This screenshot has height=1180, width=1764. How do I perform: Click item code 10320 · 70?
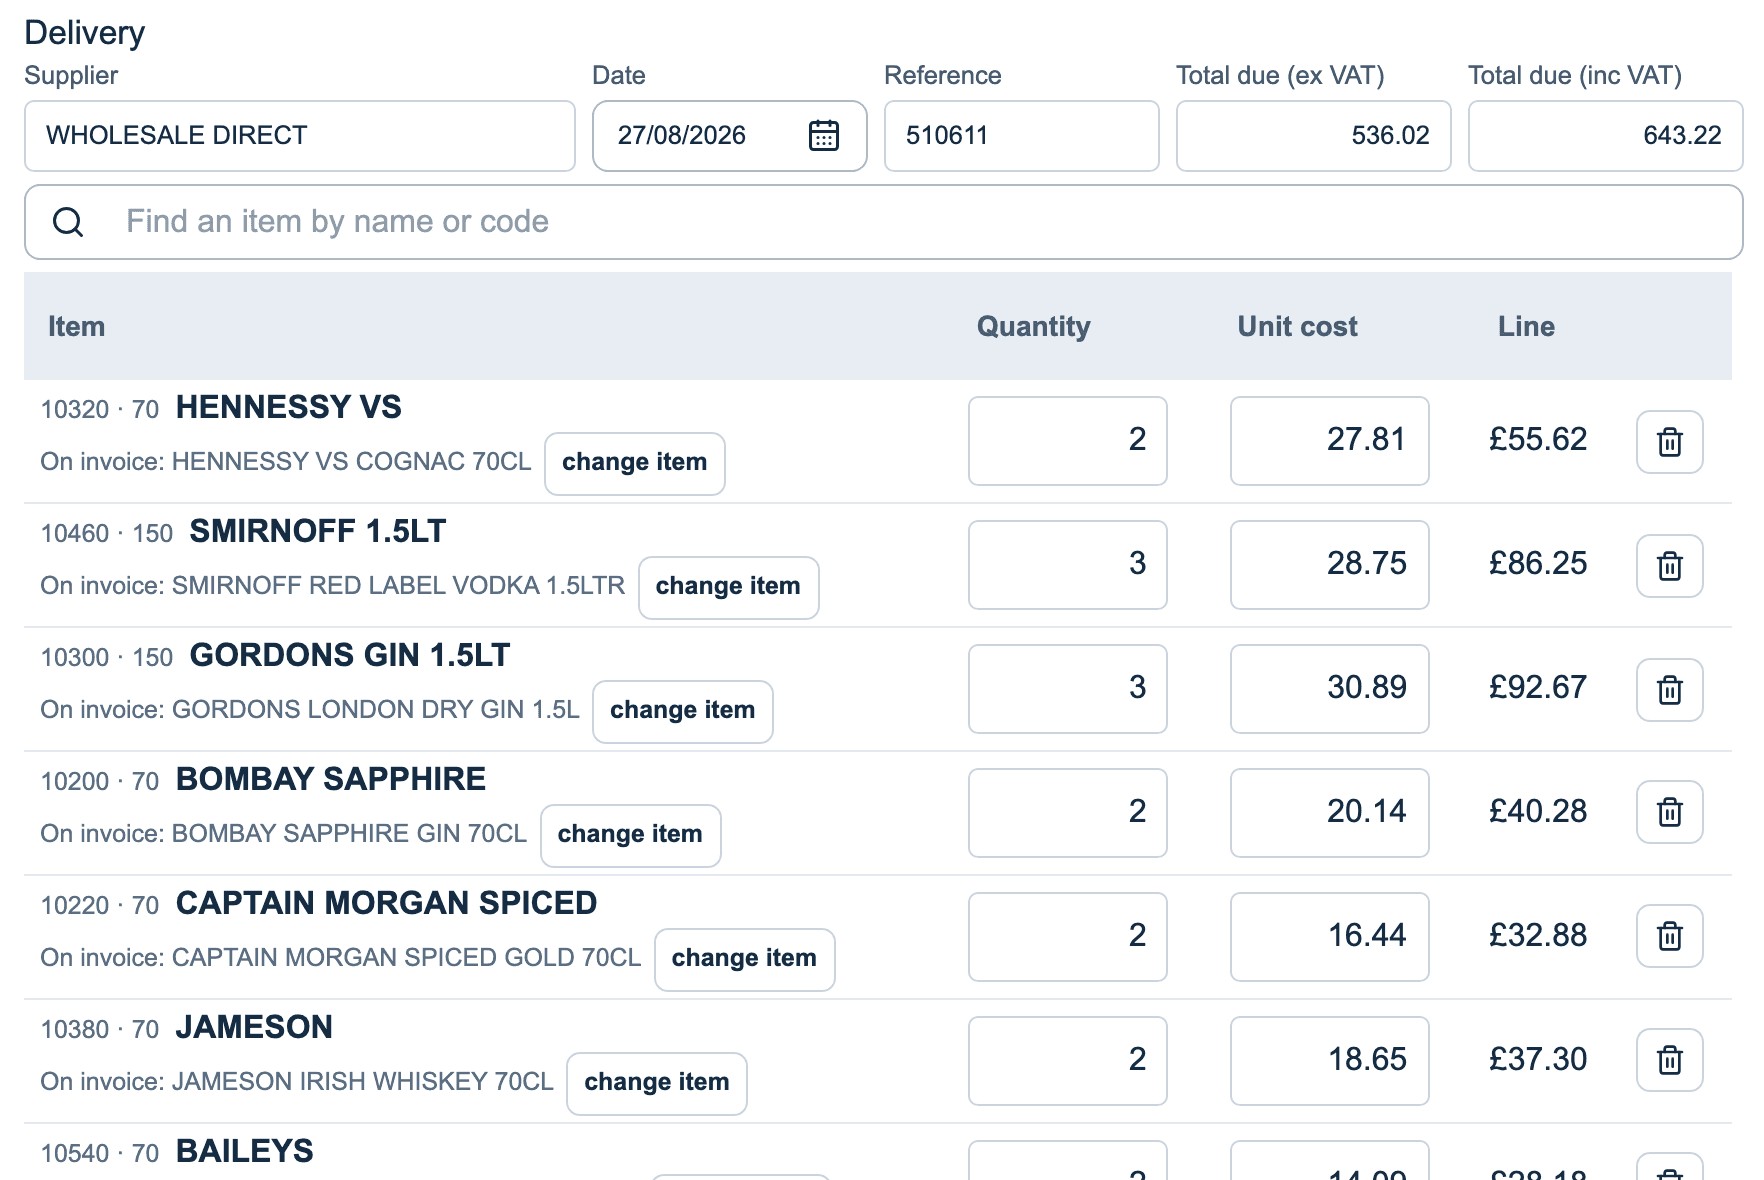click(x=100, y=410)
